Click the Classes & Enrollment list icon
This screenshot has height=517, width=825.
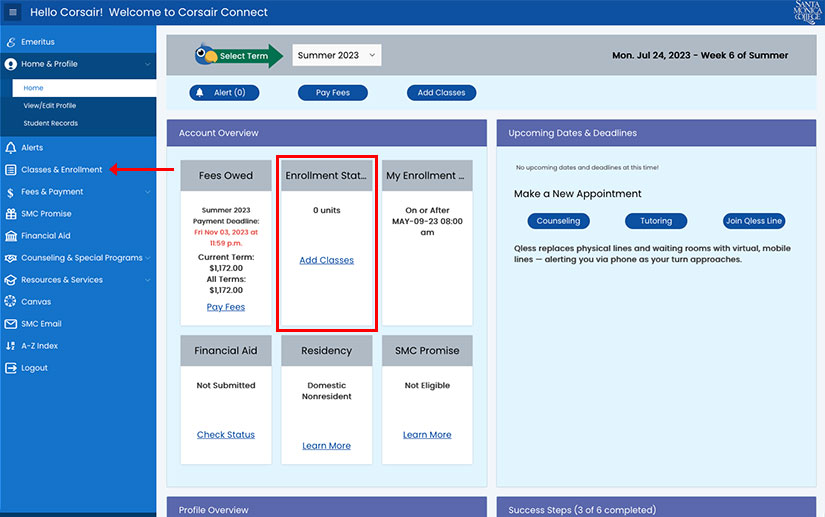coord(11,170)
